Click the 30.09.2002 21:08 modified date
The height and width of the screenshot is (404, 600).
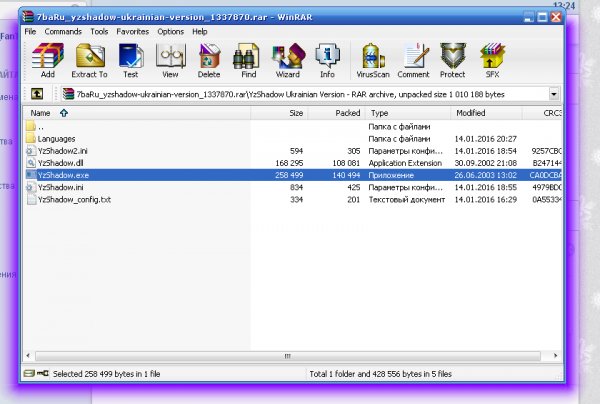coord(486,163)
